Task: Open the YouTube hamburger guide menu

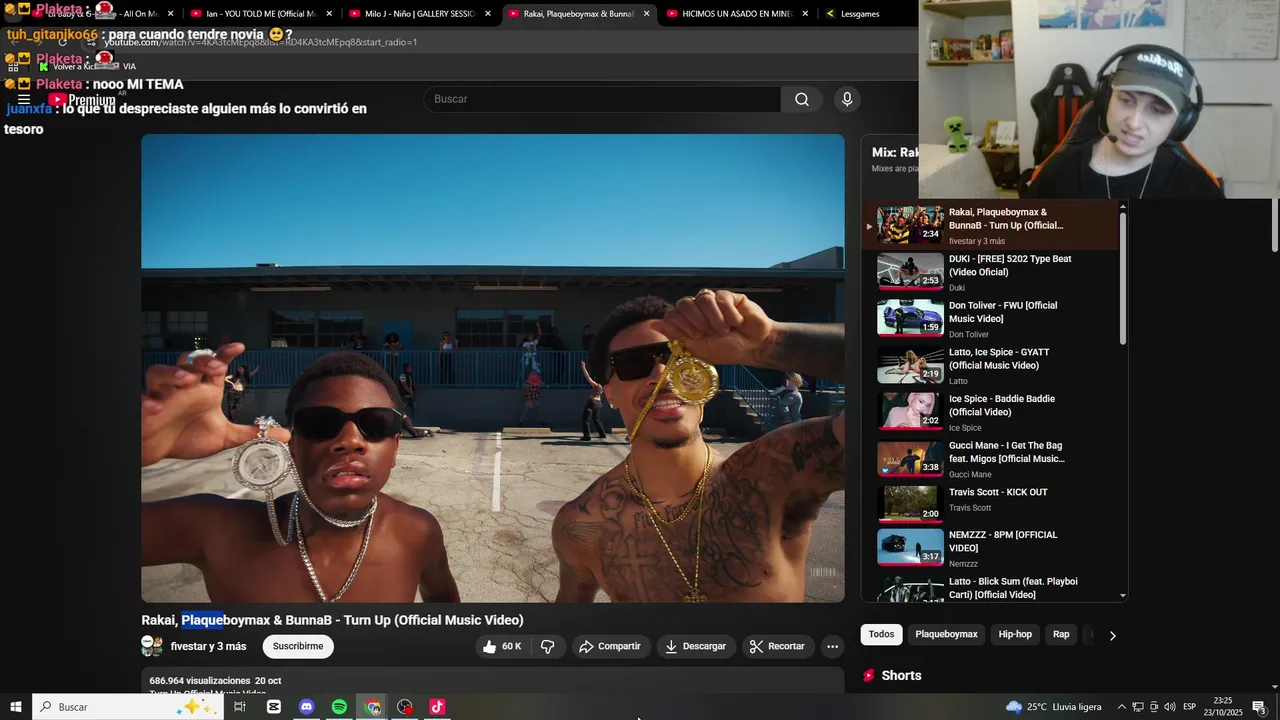Action: (23, 100)
